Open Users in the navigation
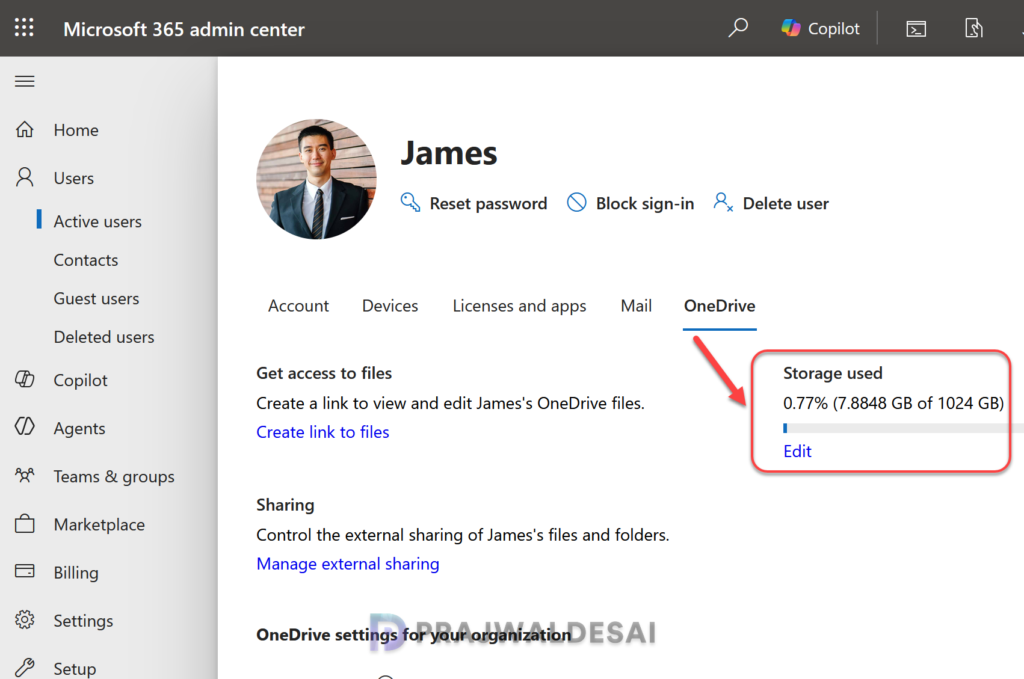The image size is (1024, 679). point(74,178)
